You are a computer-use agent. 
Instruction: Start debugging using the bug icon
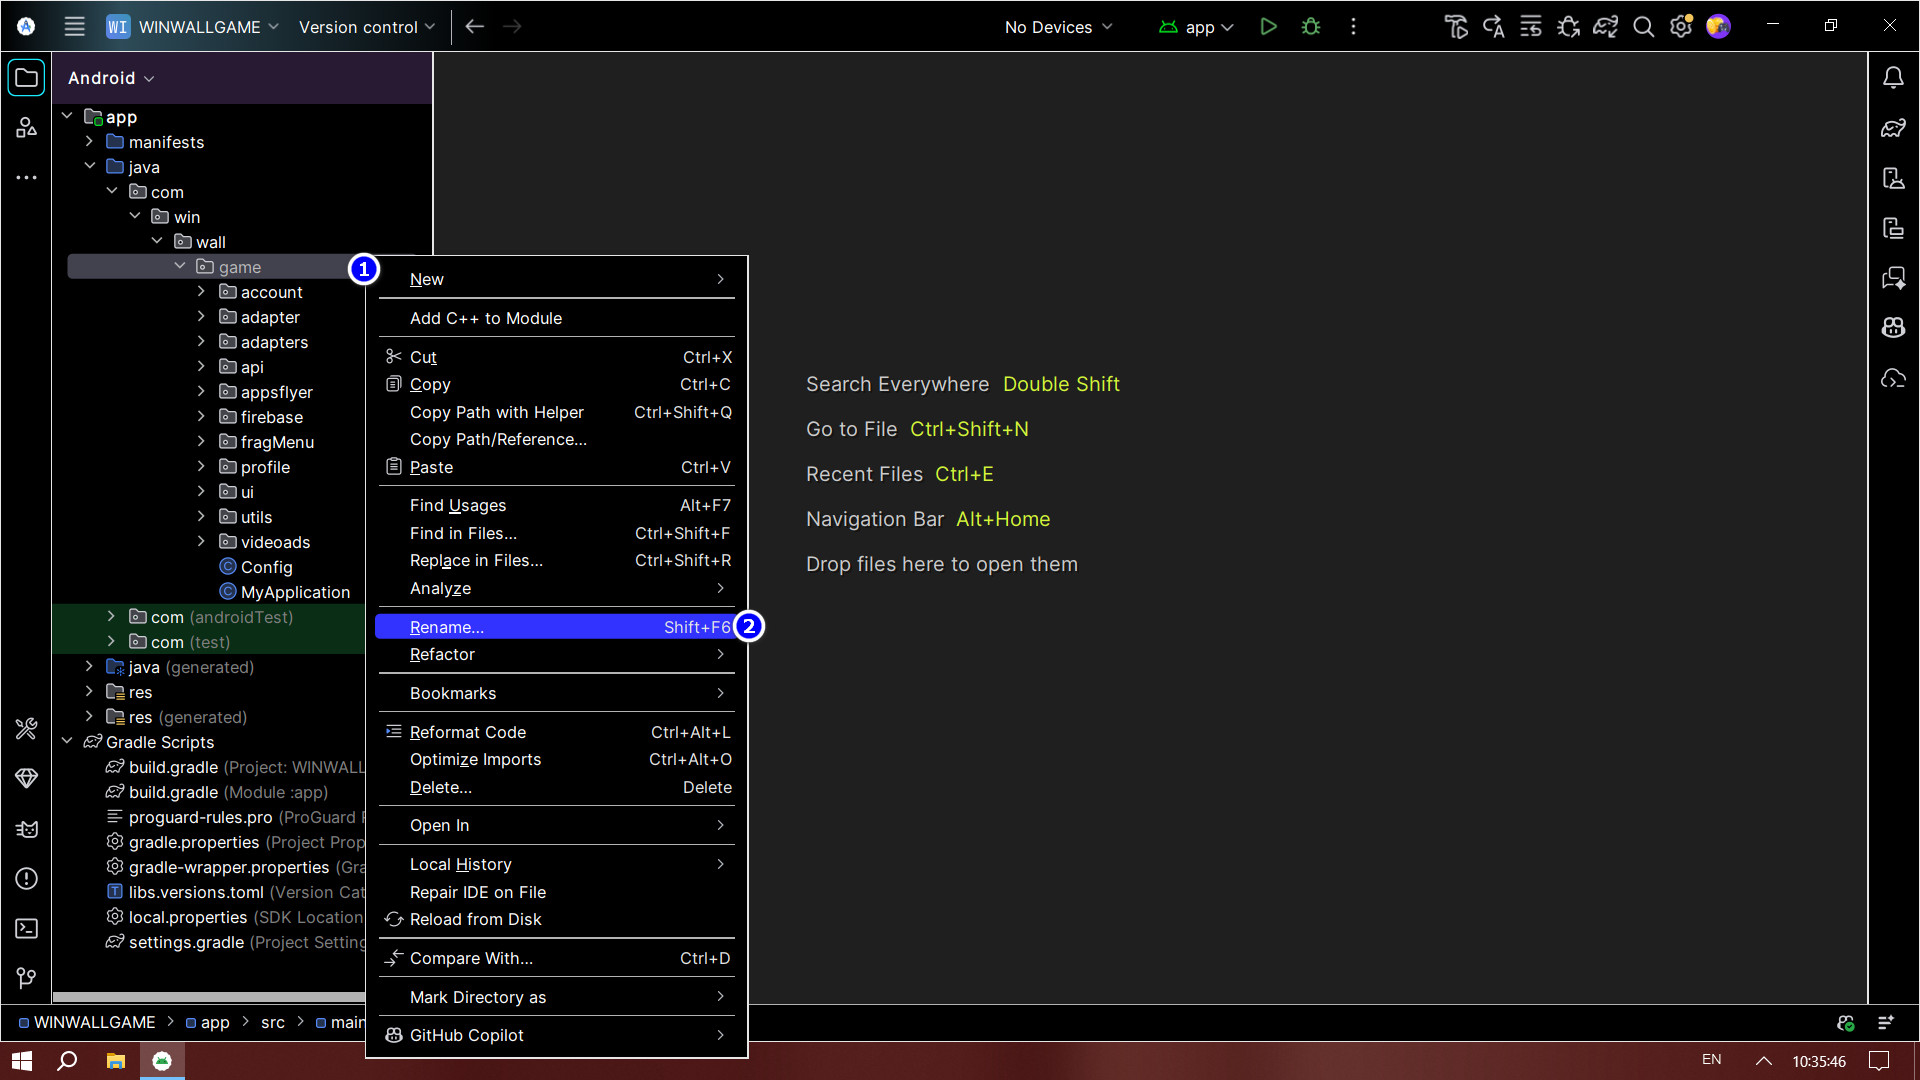pos(1310,27)
